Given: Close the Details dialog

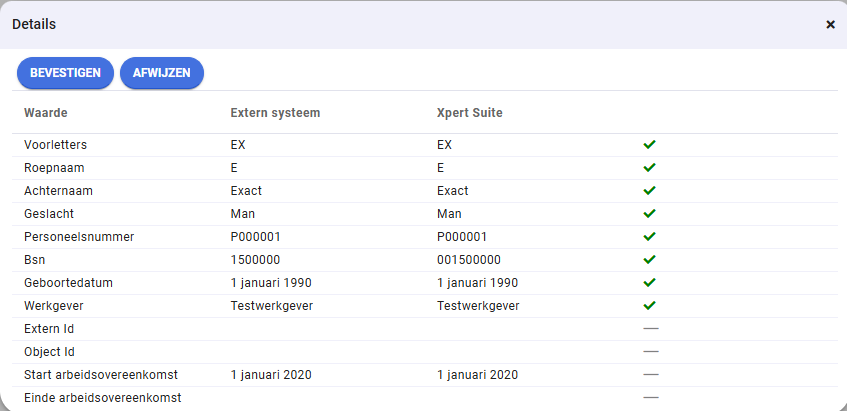Looking at the screenshot, I should point(830,24).
